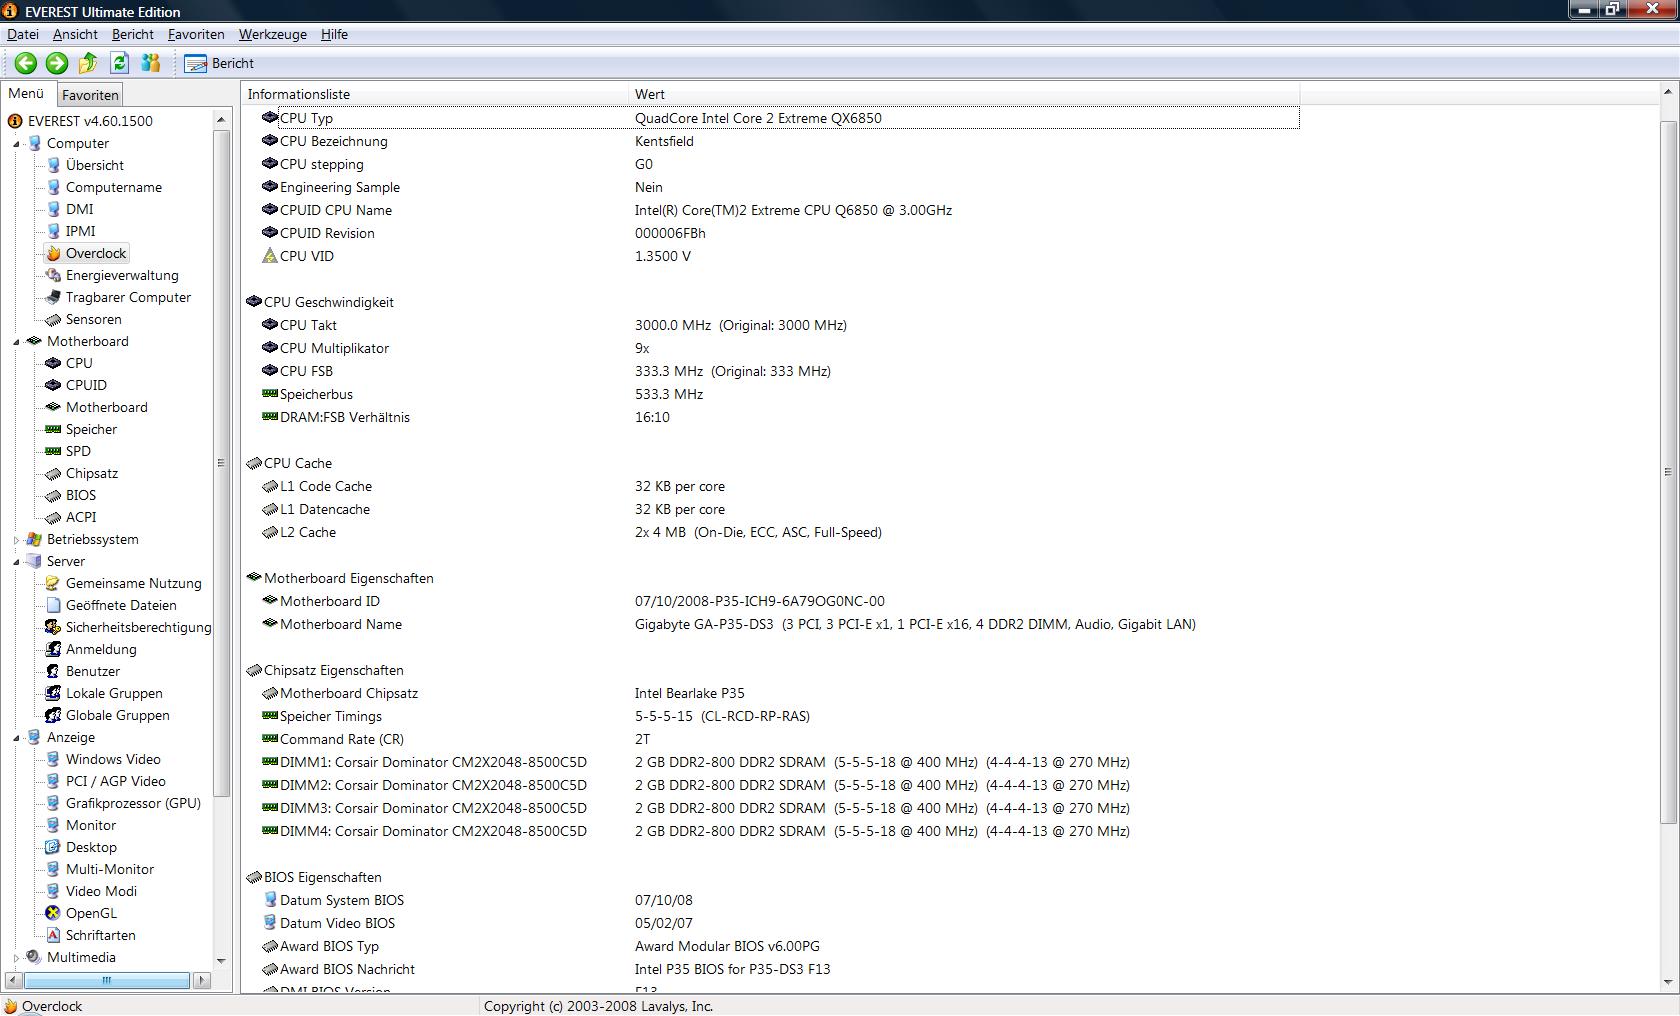Collapse the Motherboard tree node

[17, 342]
